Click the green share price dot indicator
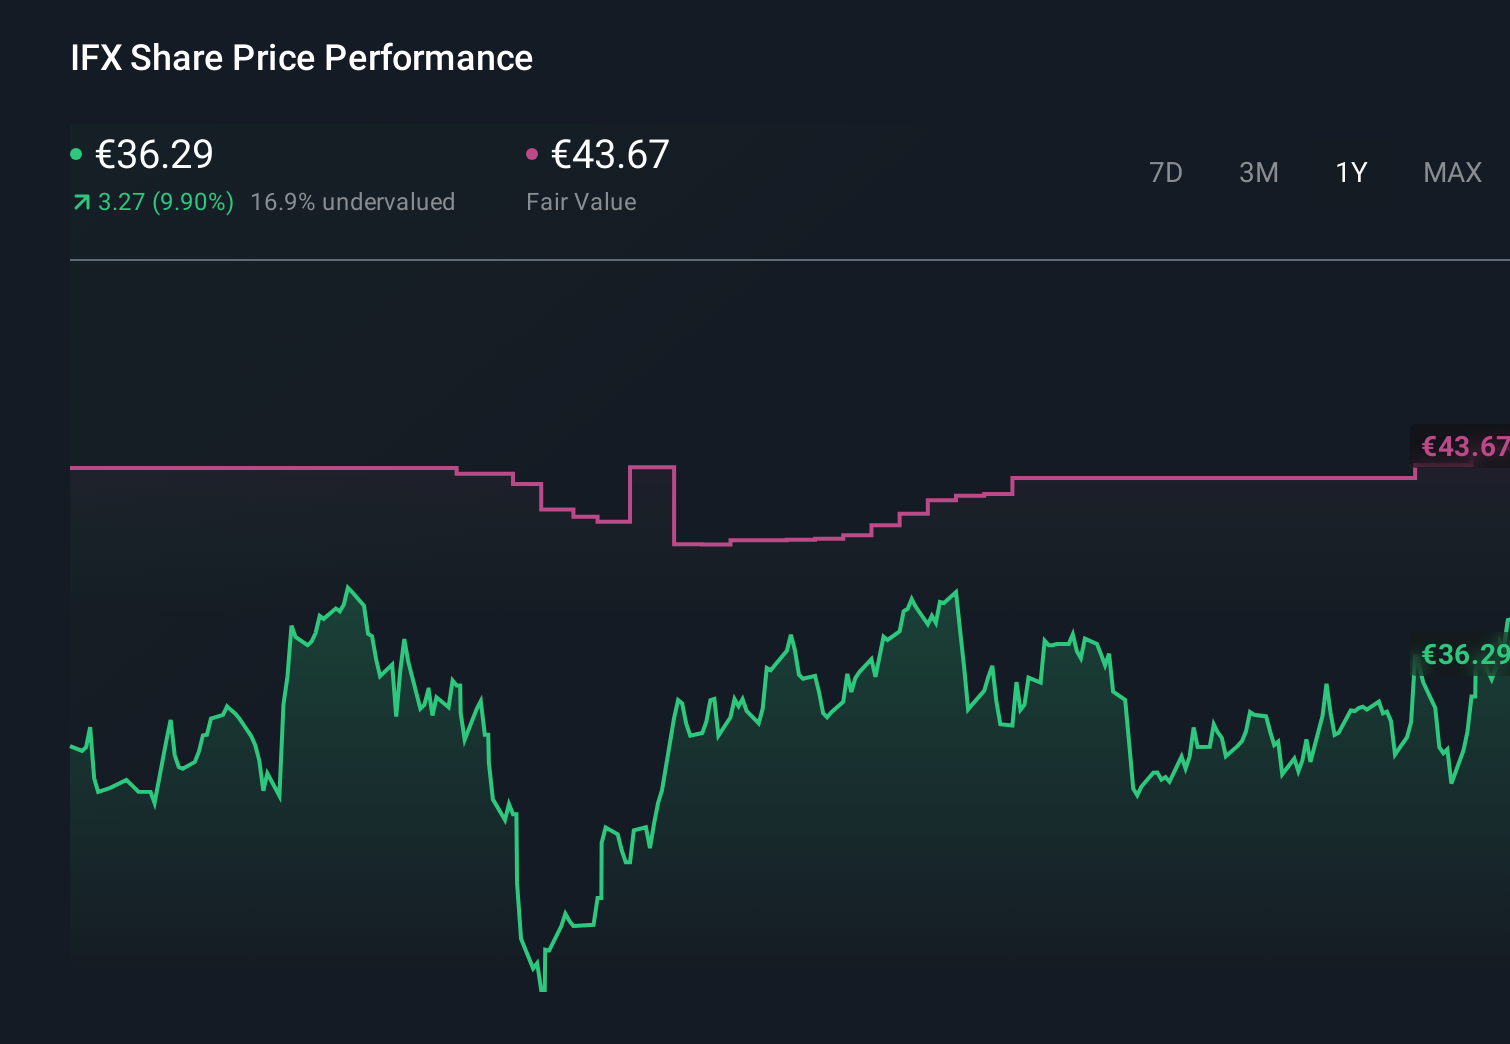 76,153
